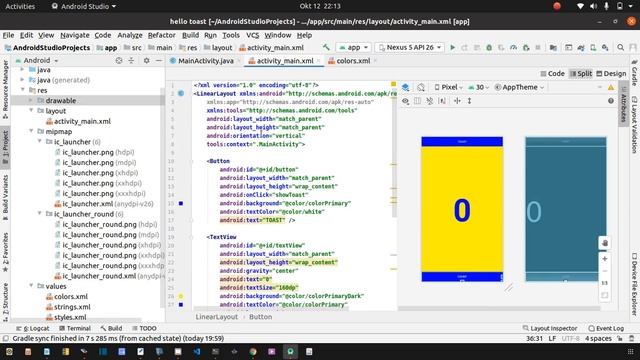The height and width of the screenshot is (360, 640).
Task: Open Ubuntu Activities overview
Action: [20, 6]
